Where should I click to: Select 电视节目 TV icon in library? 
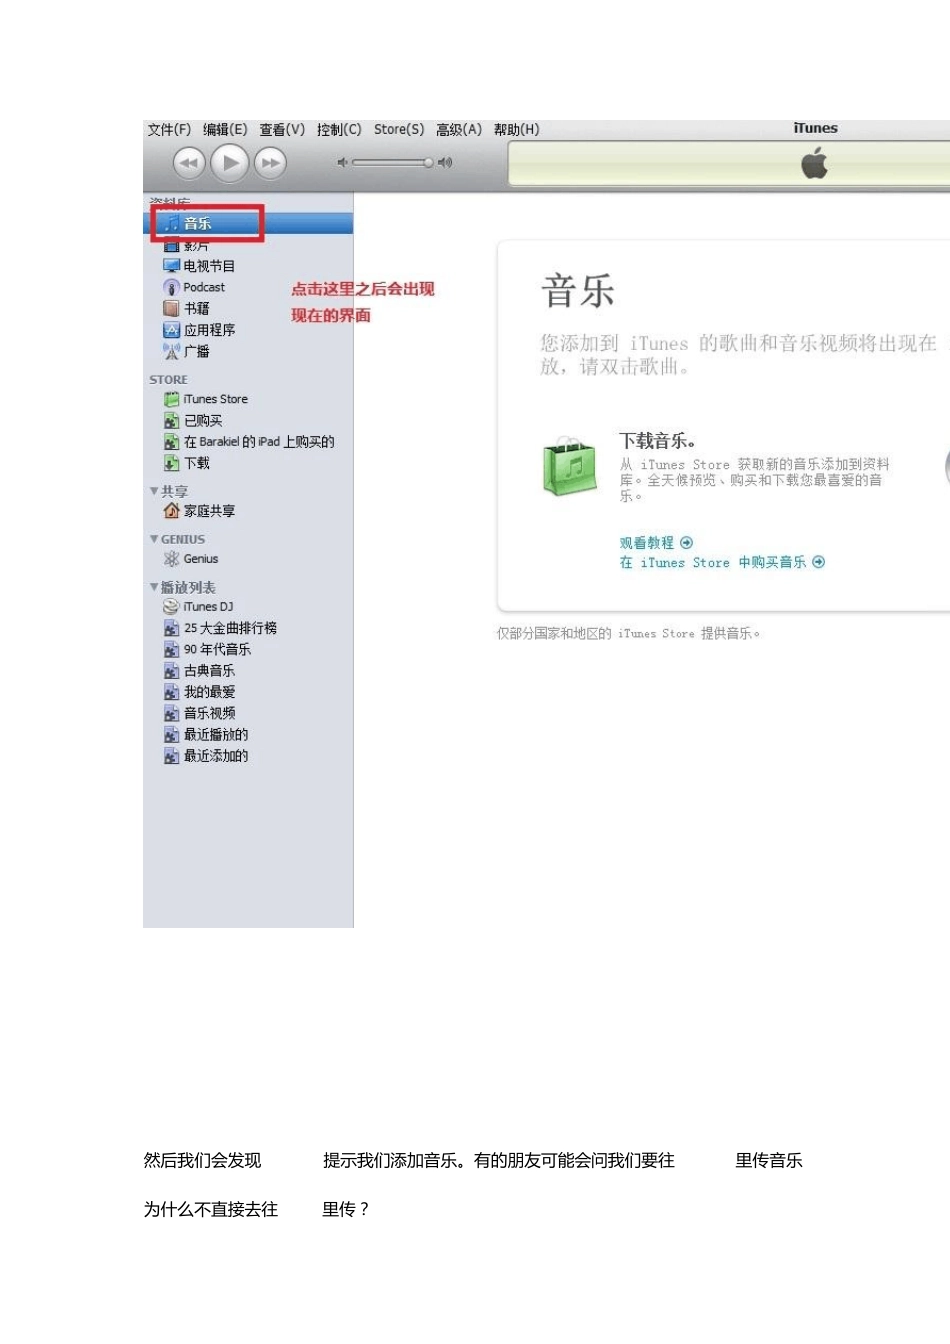171,266
